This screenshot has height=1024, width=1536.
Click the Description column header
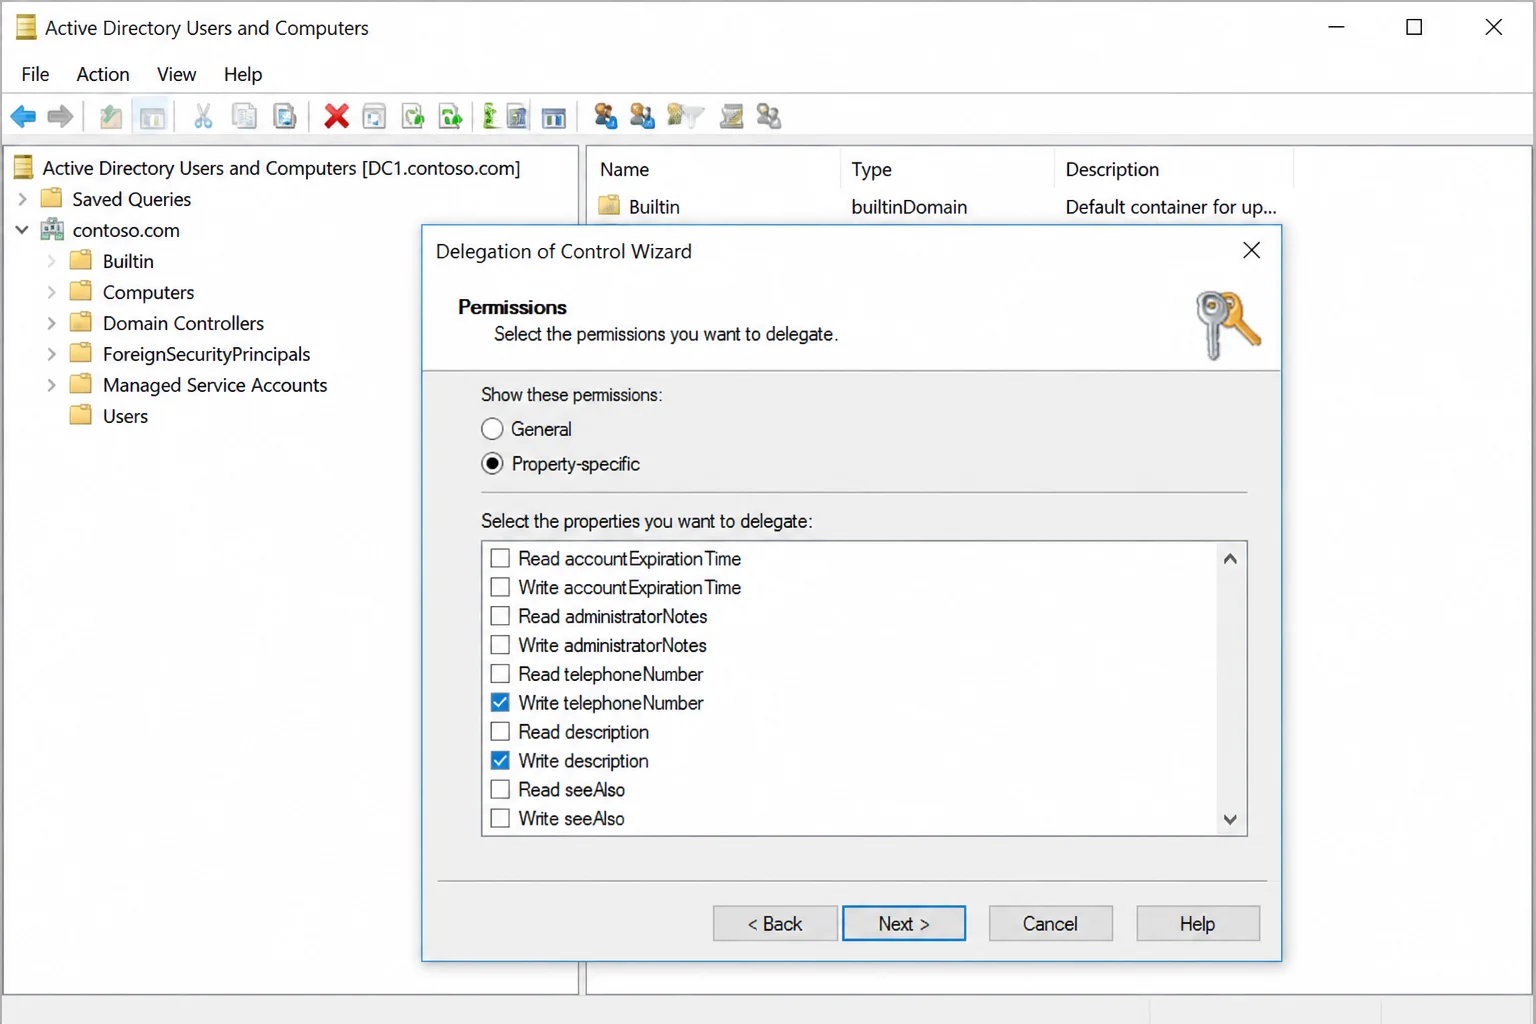(x=1174, y=169)
